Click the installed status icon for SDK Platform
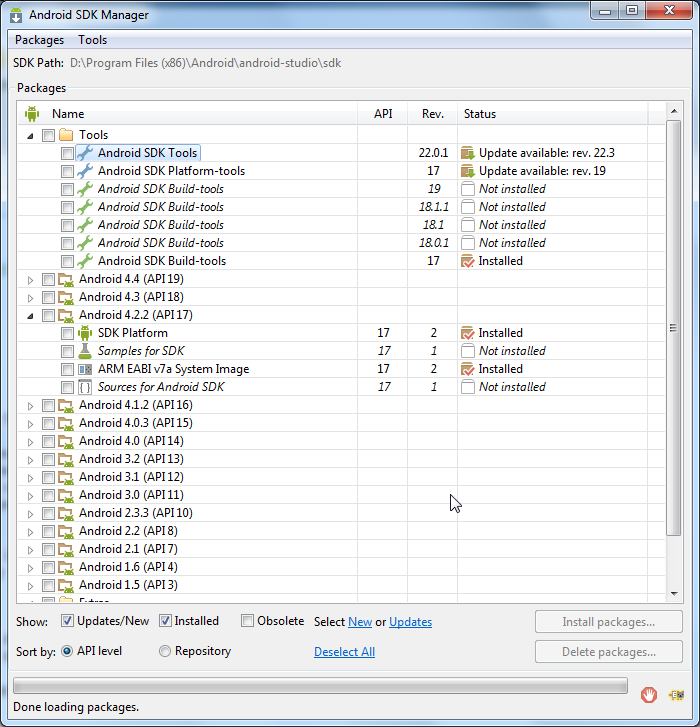Viewport: 700px width, 727px height. [x=468, y=333]
